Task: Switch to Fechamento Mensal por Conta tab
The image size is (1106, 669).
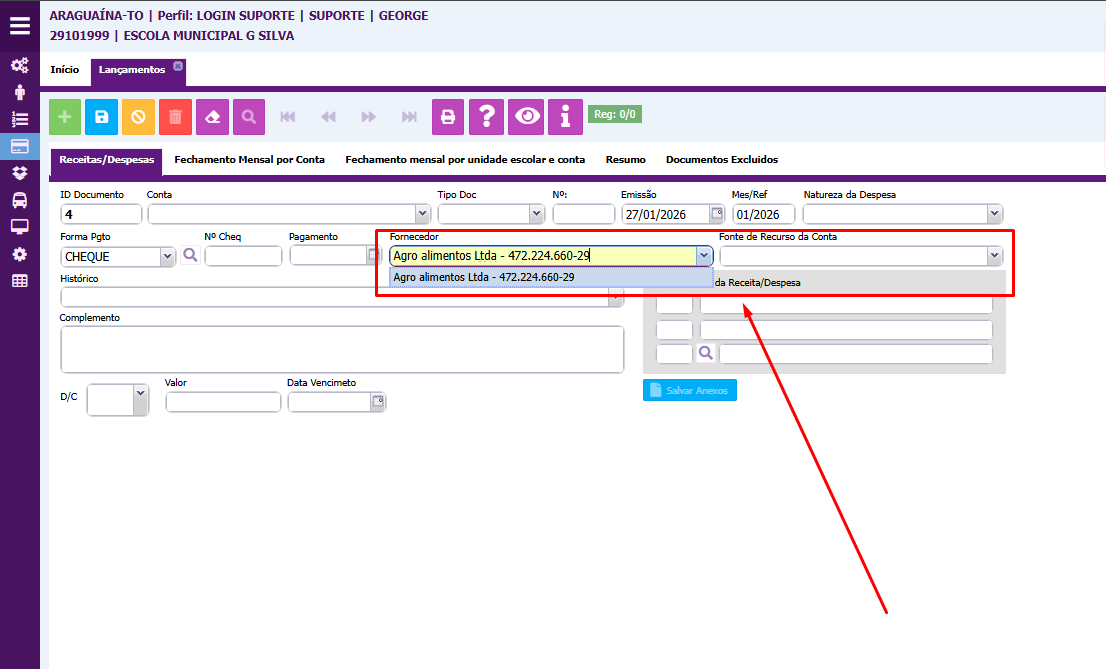Action: click(249, 160)
